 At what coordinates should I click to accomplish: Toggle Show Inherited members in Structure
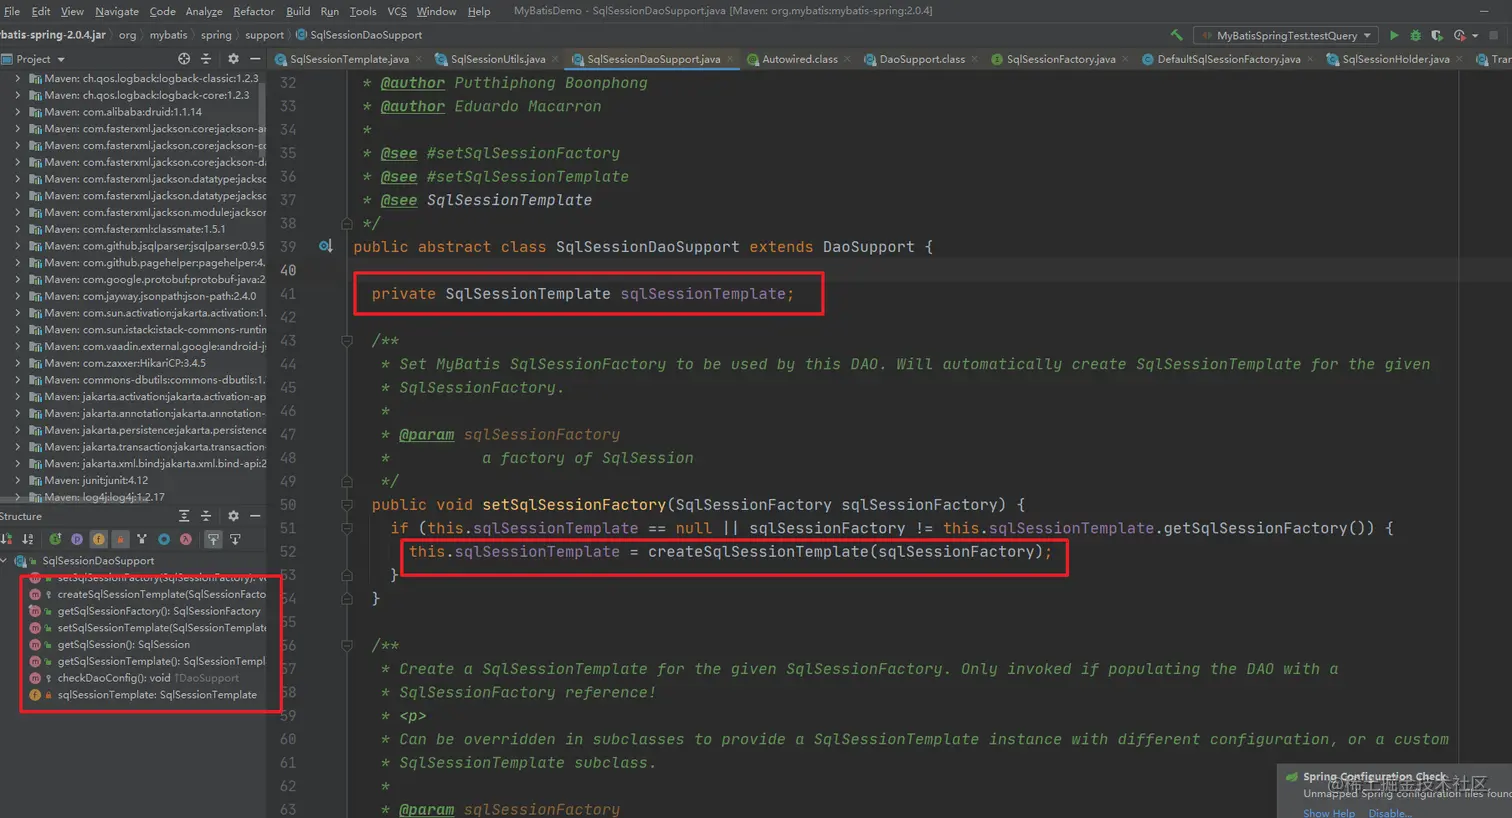point(142,539)
